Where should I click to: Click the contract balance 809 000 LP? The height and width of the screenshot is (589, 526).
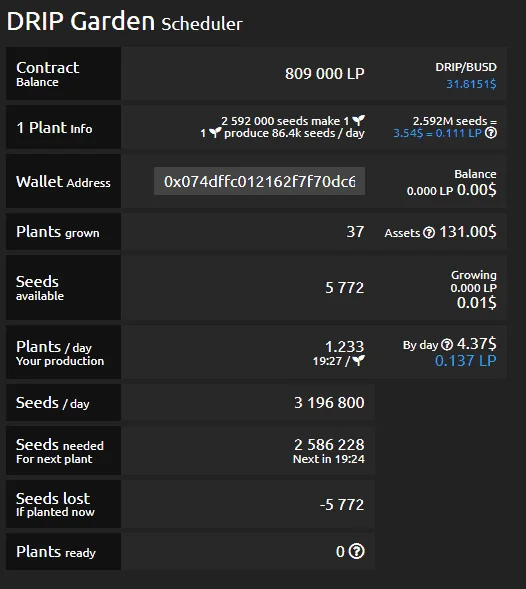pyautogui.click(x=325, y=74)
